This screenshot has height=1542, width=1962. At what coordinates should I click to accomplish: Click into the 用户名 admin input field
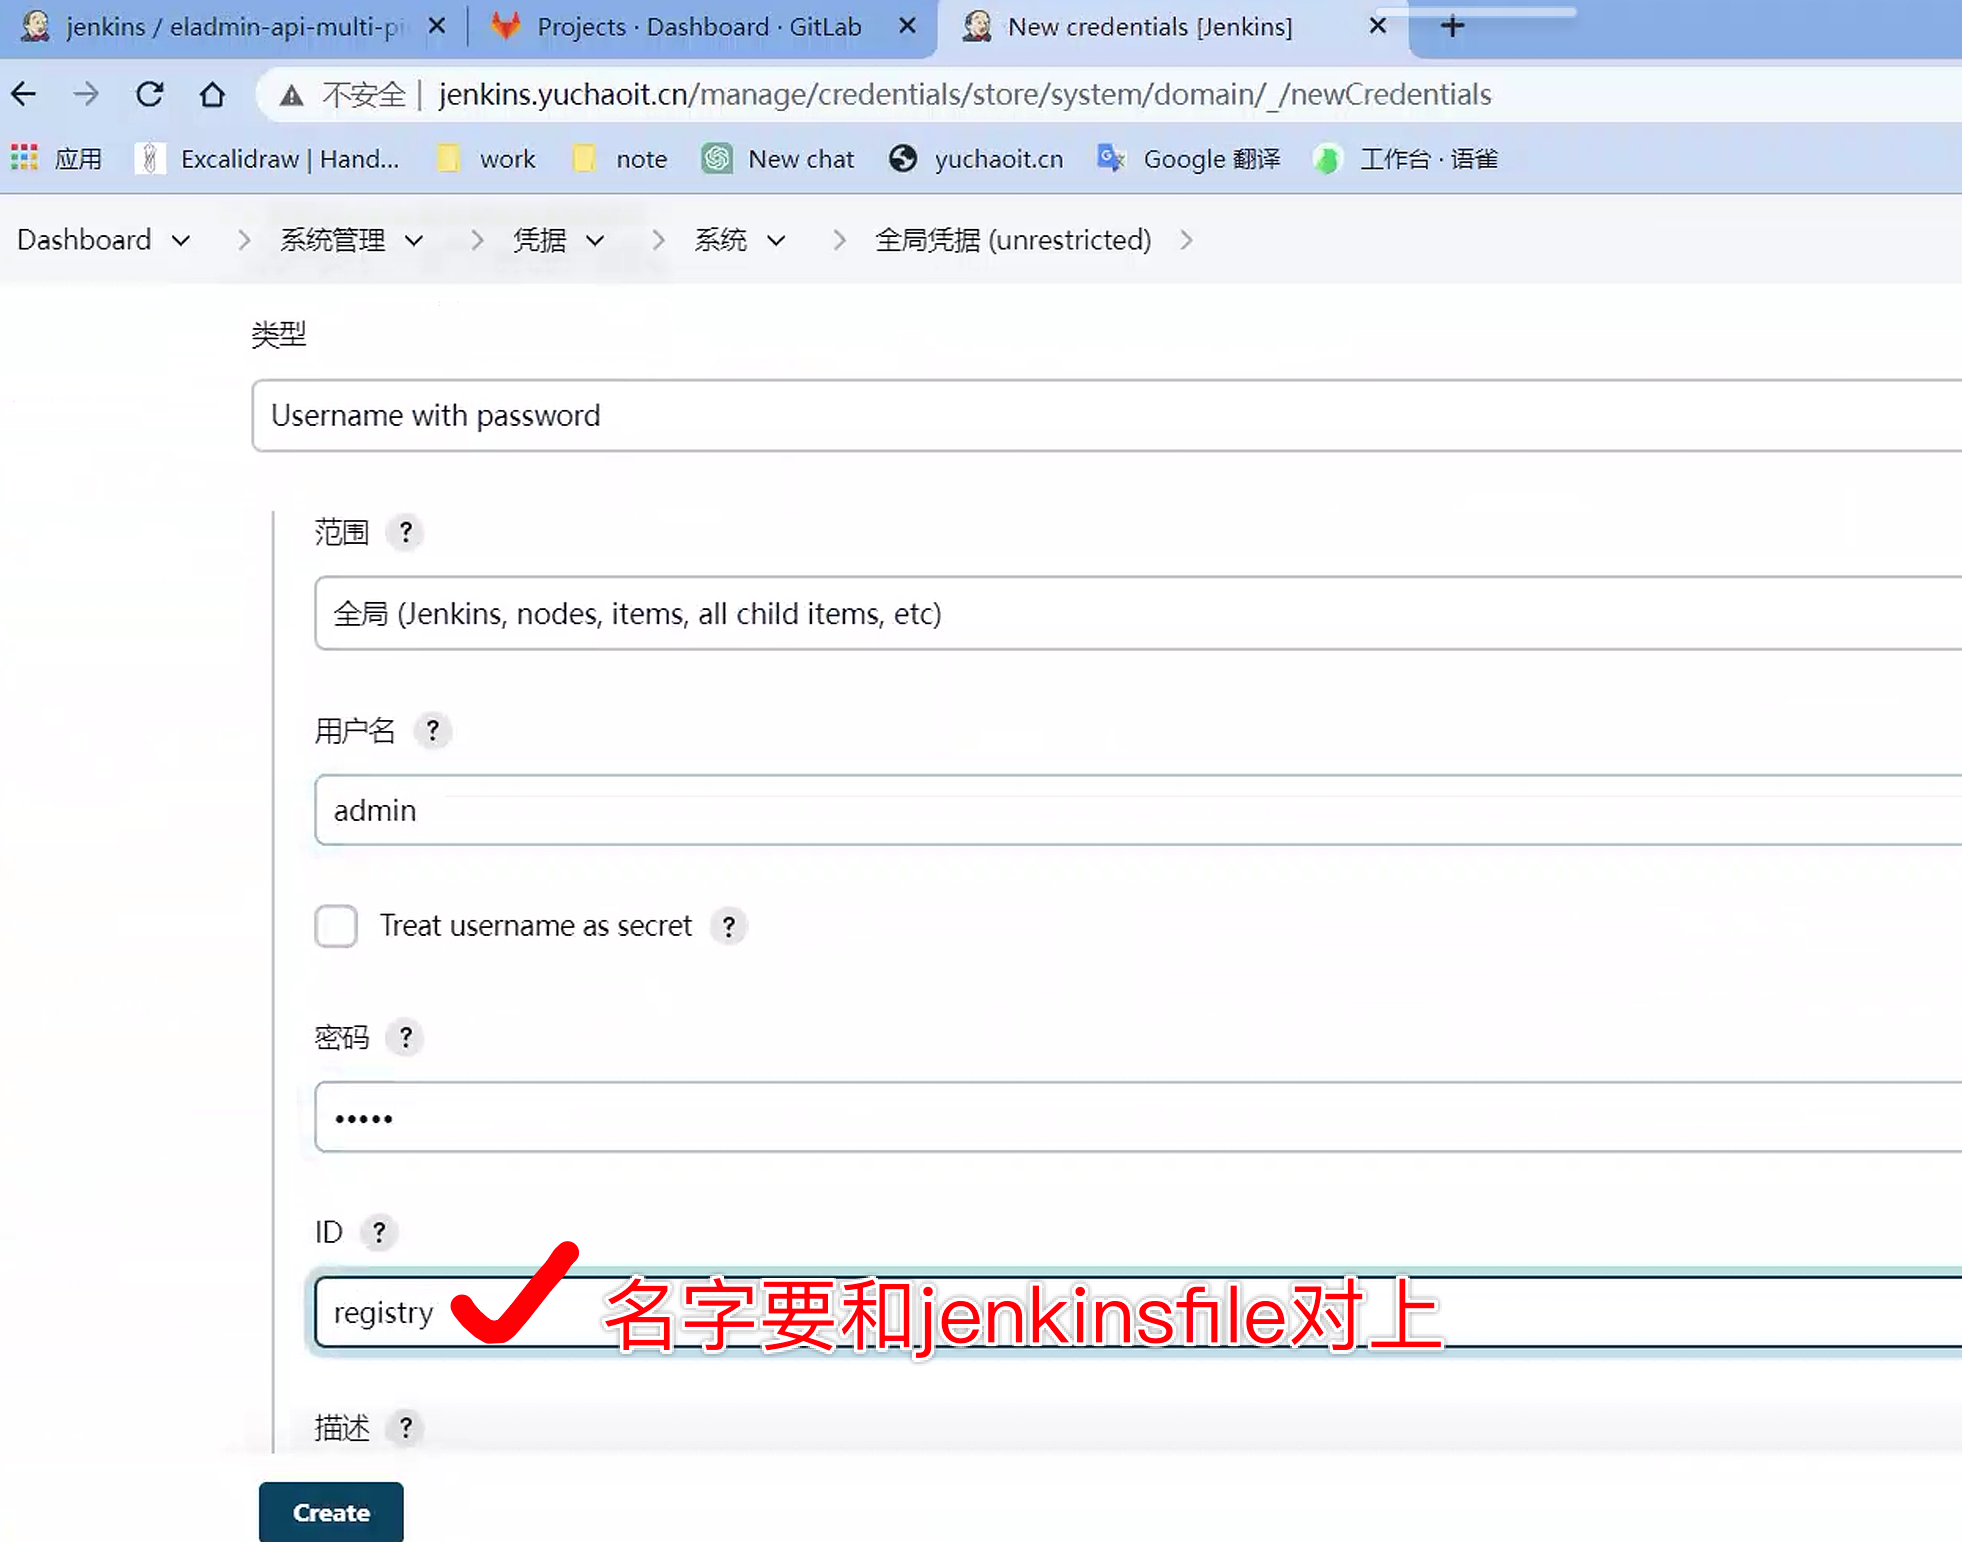click(x=1130, y=810)
